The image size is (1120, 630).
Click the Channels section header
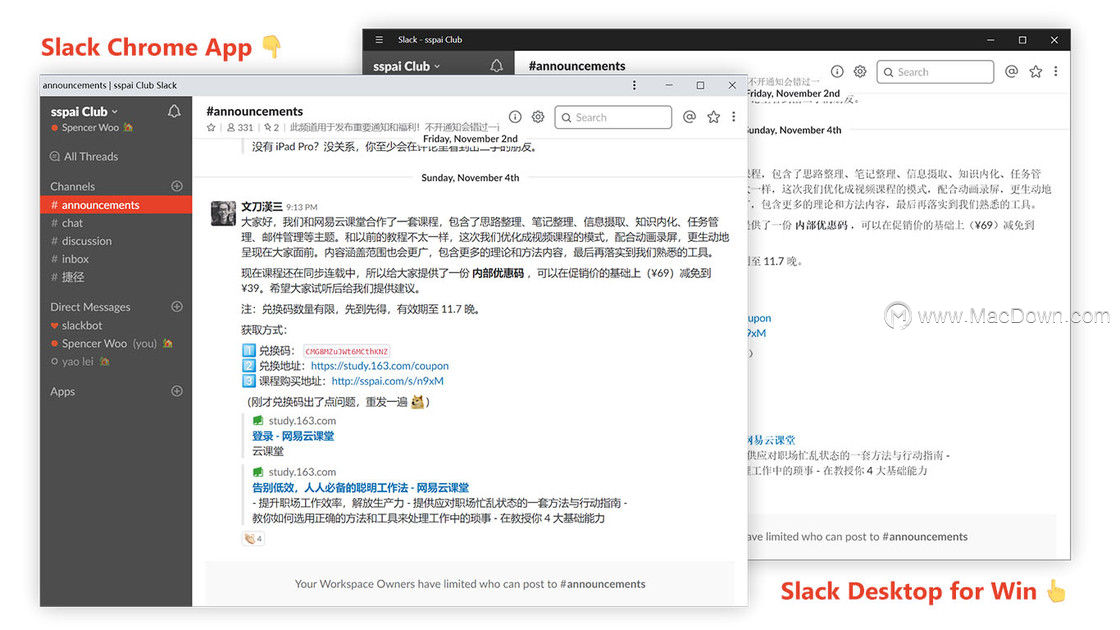(x=72, y=186)
